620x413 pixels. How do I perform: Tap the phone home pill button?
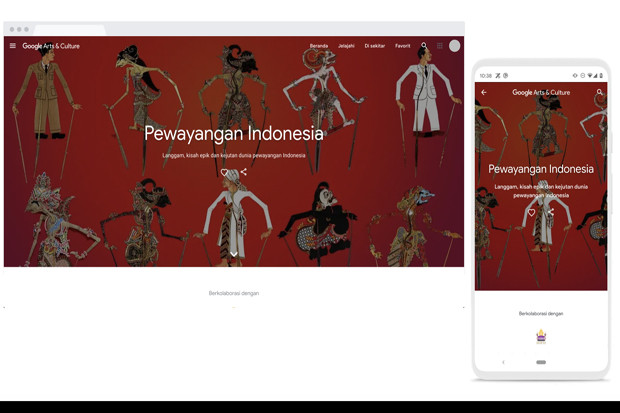[541, 362]
